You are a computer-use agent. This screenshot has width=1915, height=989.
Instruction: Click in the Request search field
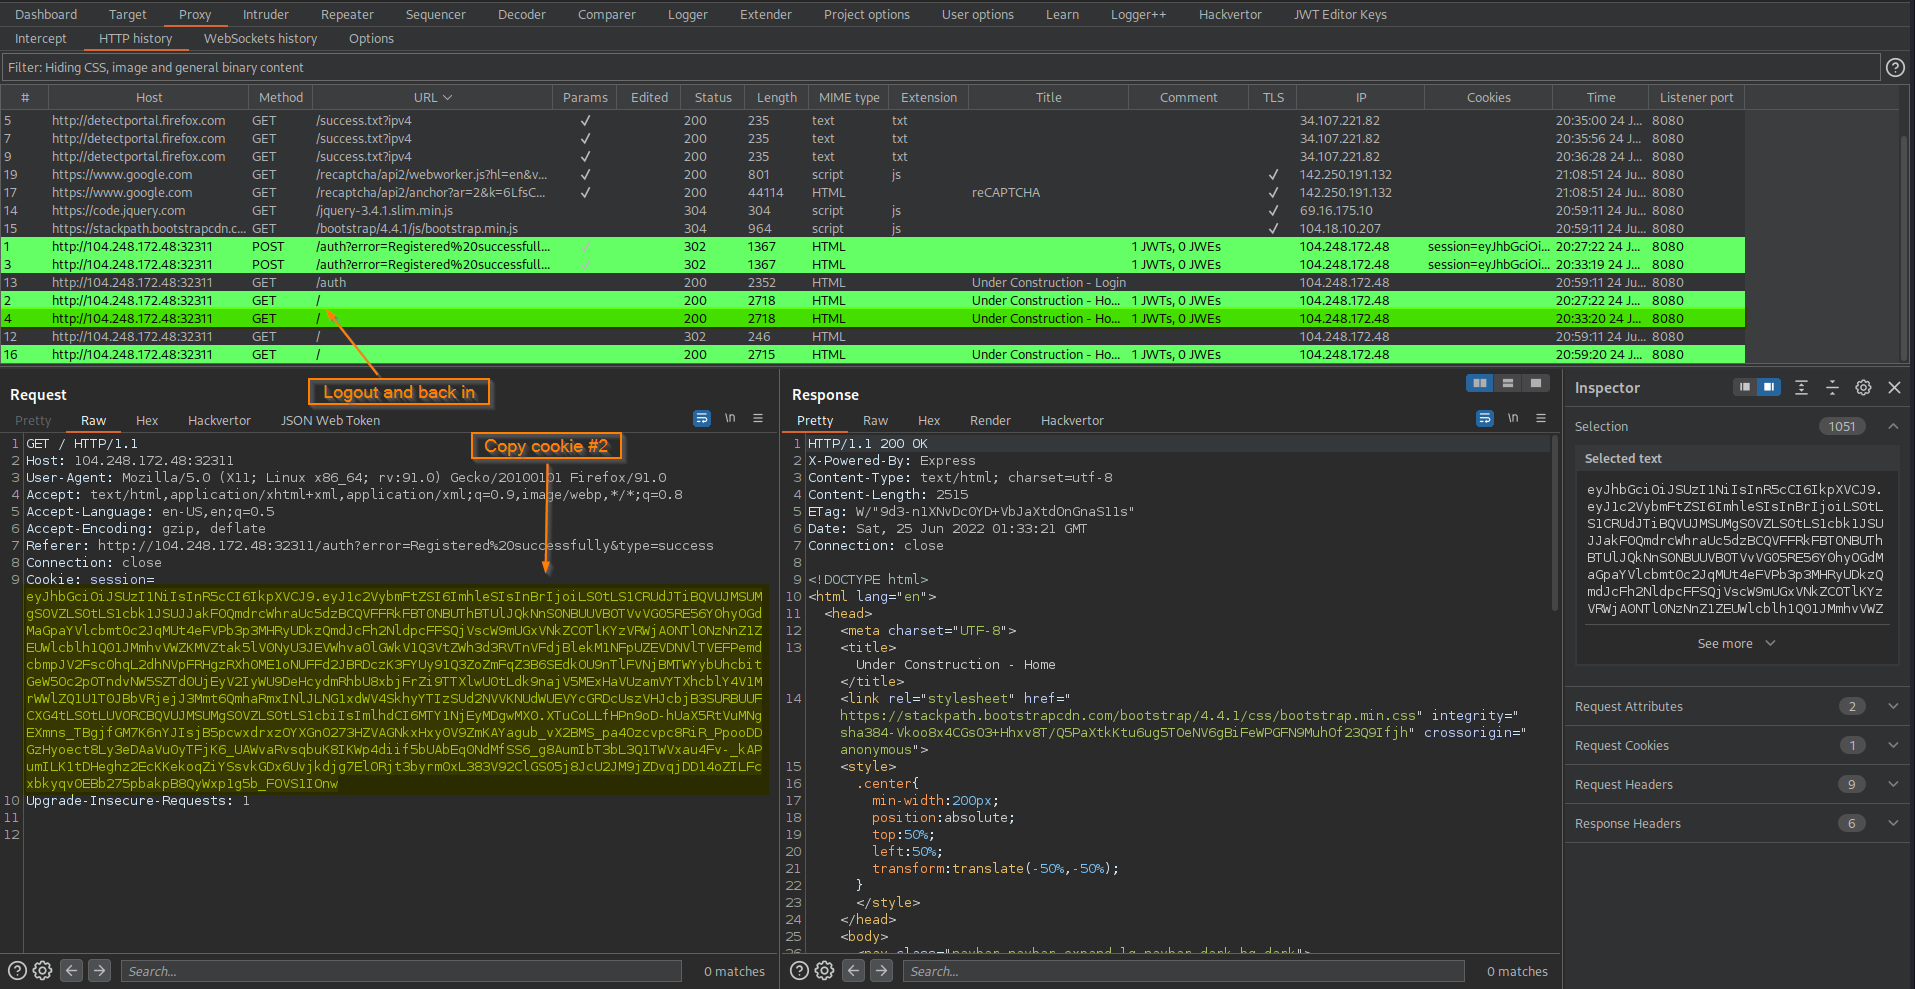tap(401, 970)
